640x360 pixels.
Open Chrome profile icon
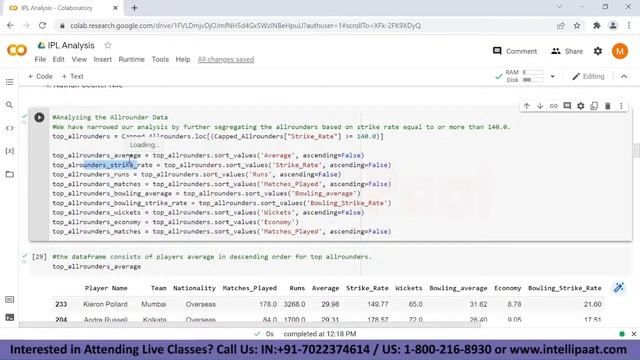click(613, 25)
